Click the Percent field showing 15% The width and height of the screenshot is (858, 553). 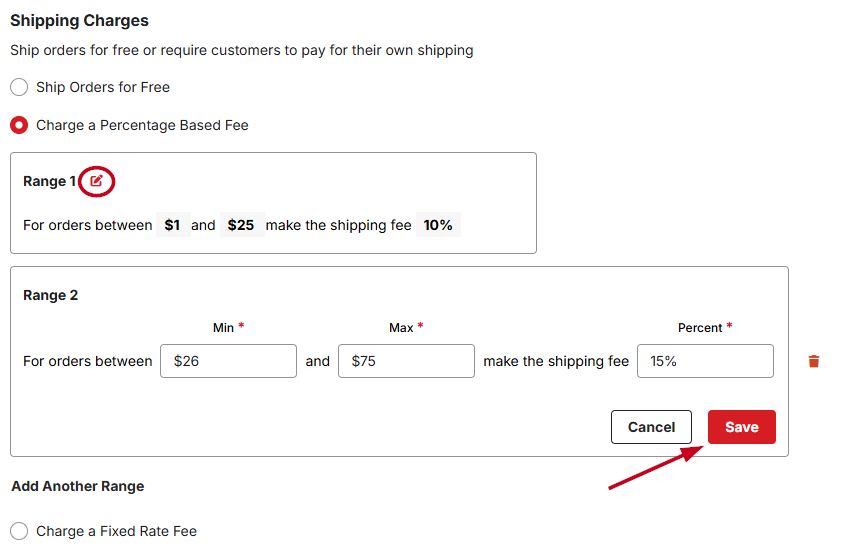[705, 361]
